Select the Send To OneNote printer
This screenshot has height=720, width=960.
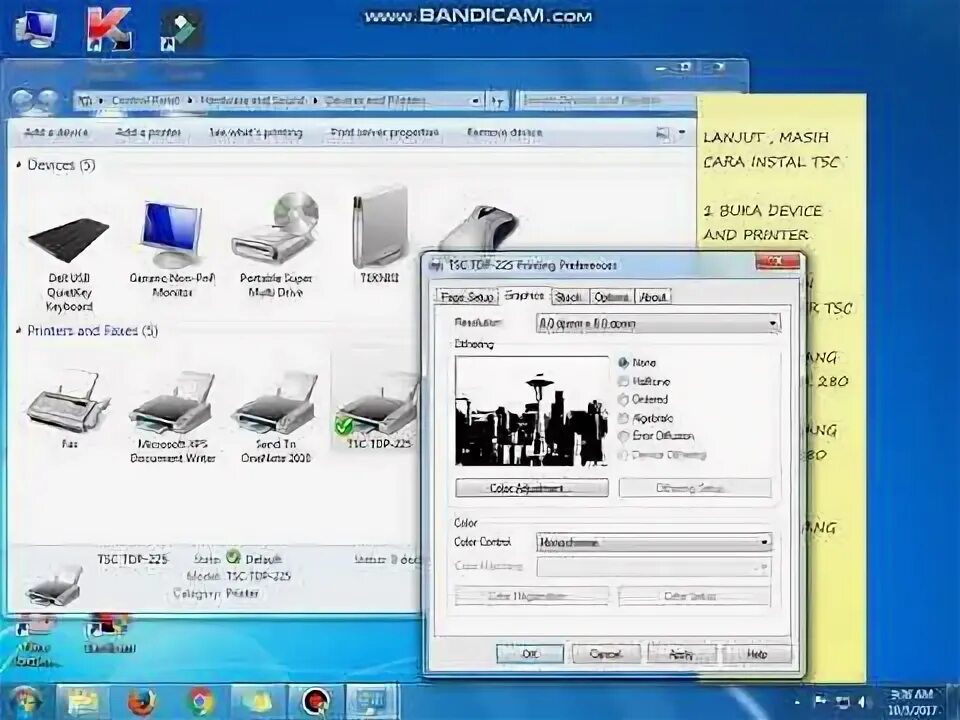tap(276, 418)
